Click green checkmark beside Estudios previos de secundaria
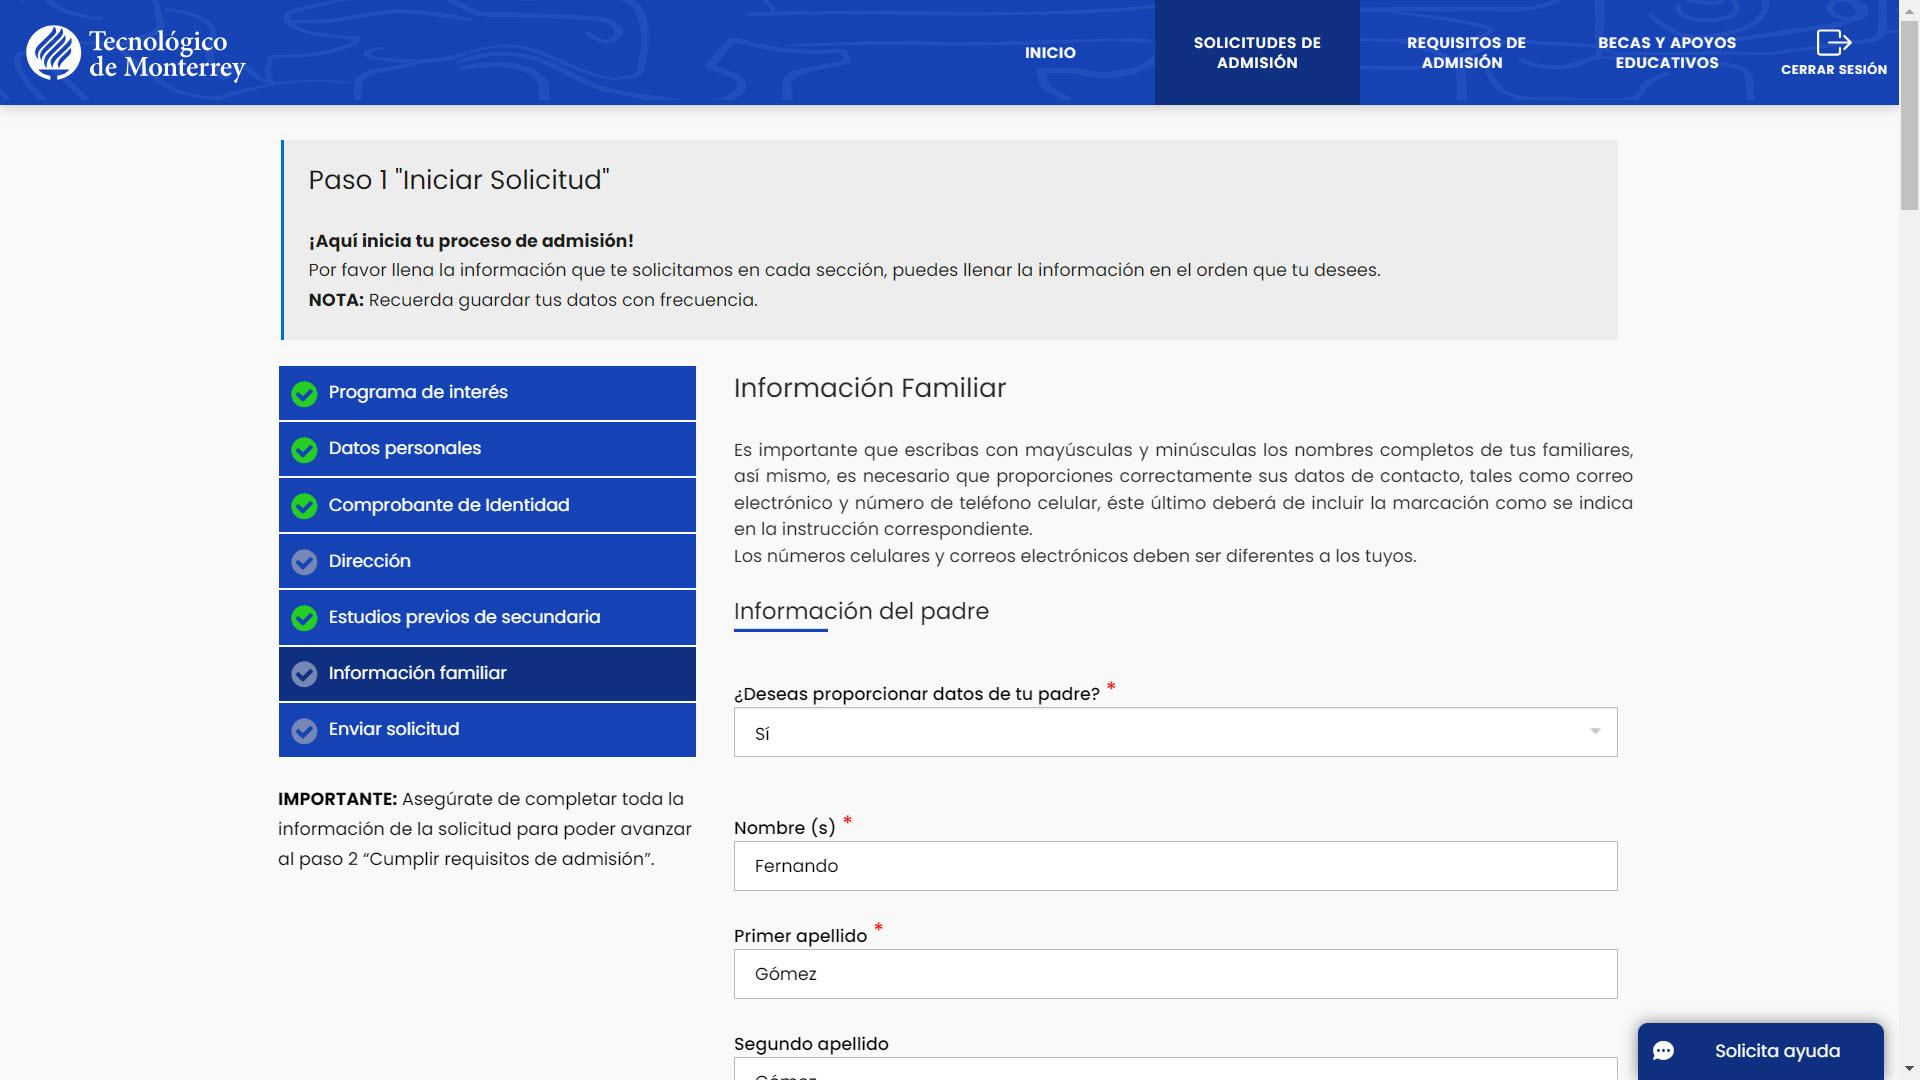Screen dimensions: 1920x1080 coord(304,618)
